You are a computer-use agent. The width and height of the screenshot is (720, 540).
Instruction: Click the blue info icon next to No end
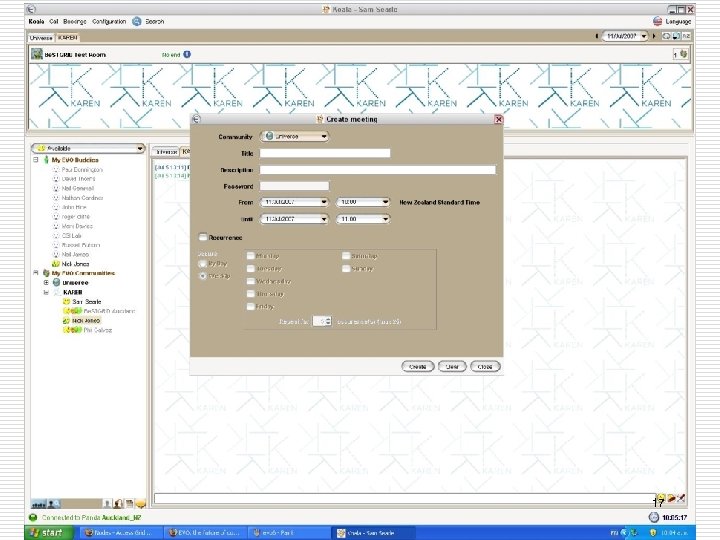[187, 54]
